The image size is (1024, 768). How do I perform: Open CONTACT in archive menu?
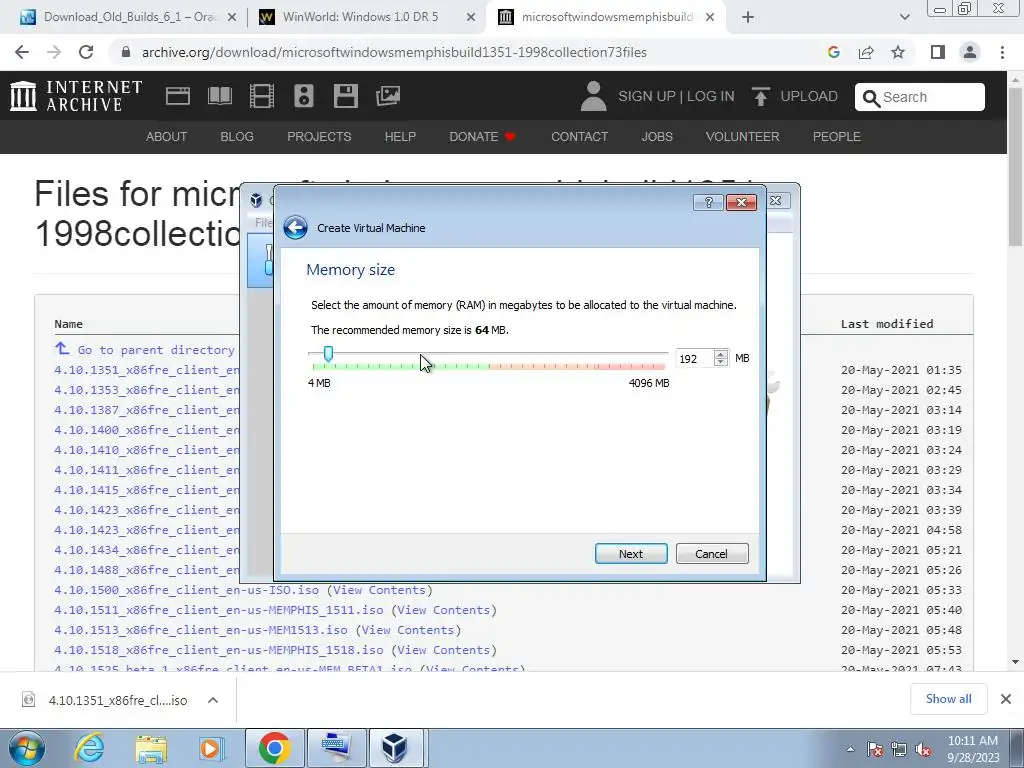coord(579,136)
